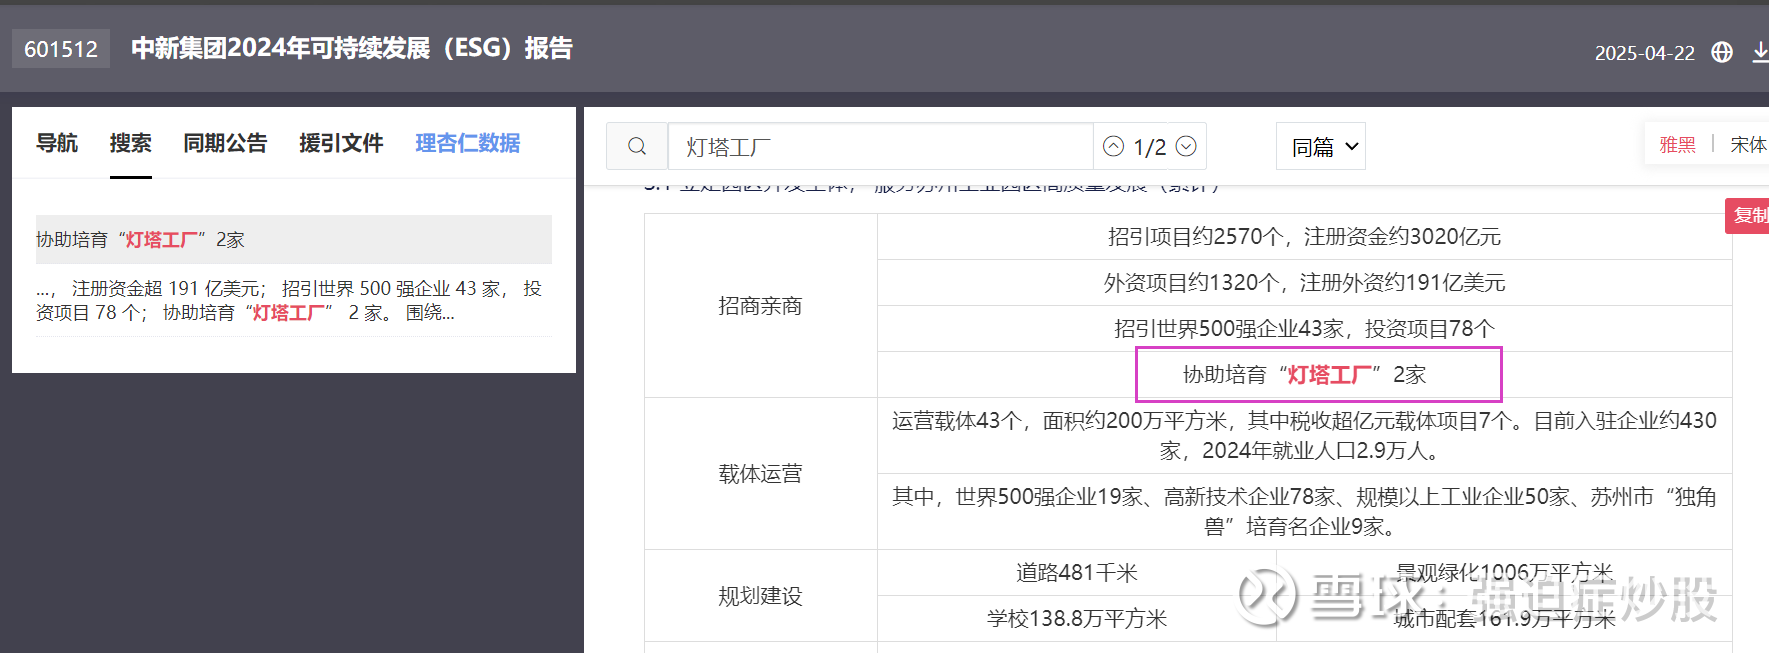Select first search result 协助培育灯塔工厂2家

pyautogui.click(x=294, y=239)
